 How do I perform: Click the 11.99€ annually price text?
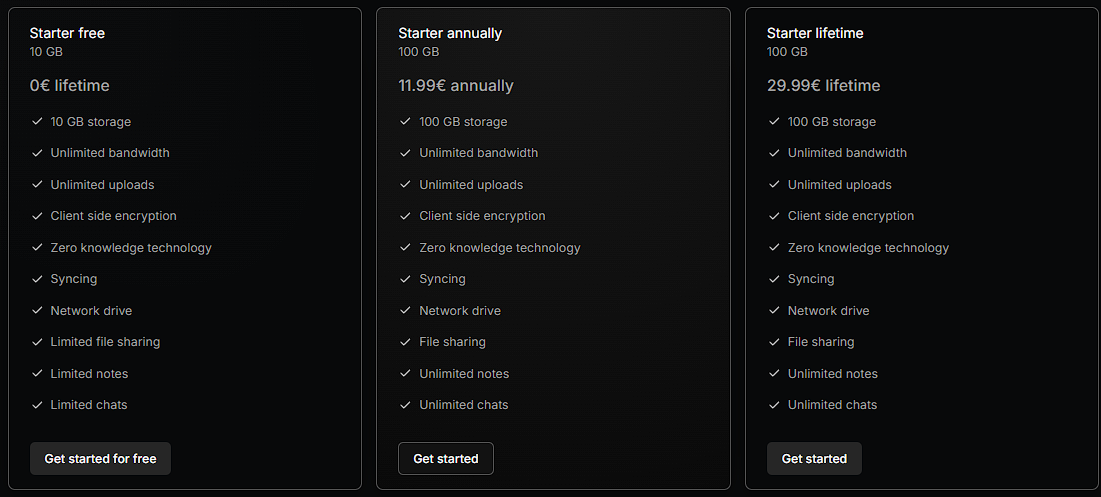coord(456,86)
